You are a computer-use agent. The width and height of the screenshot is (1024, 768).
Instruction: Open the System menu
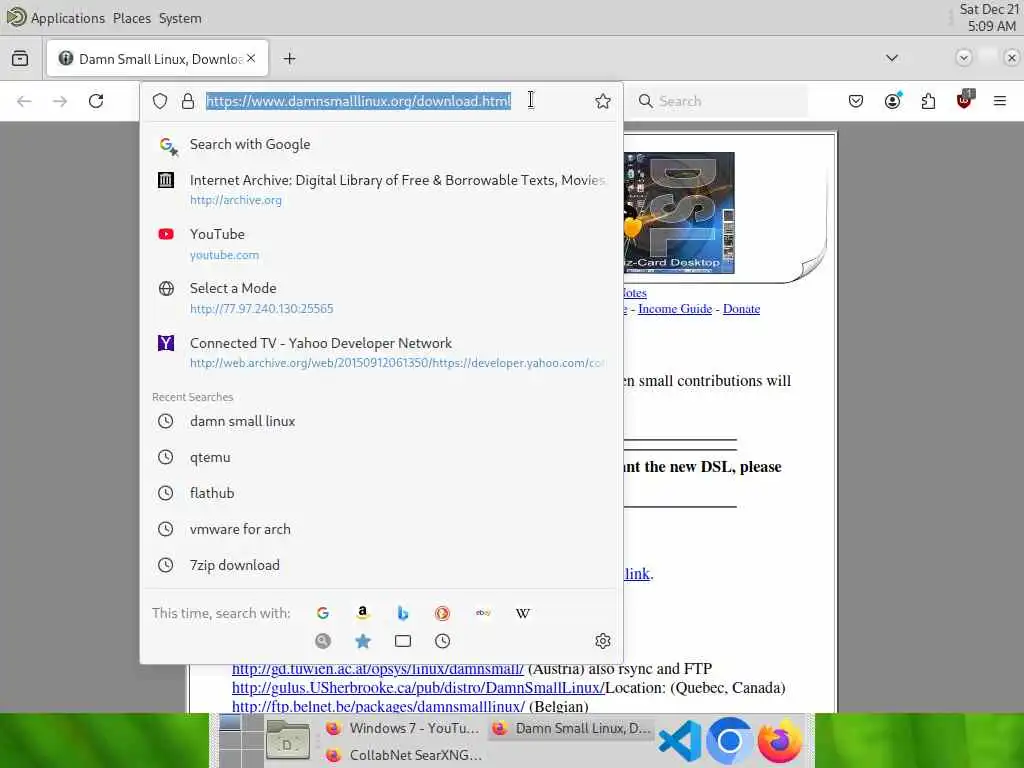180,18
